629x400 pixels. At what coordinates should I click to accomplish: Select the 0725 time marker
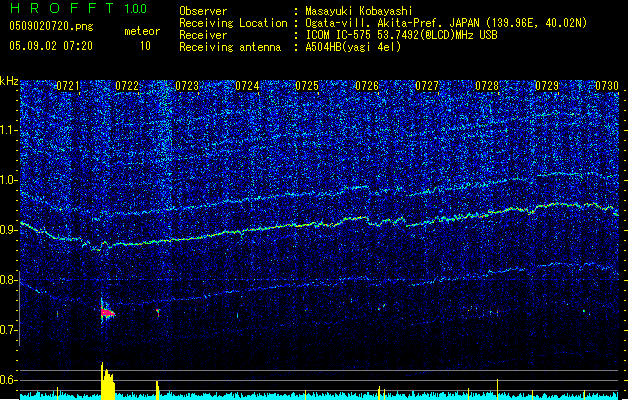[x=307, y=87]
